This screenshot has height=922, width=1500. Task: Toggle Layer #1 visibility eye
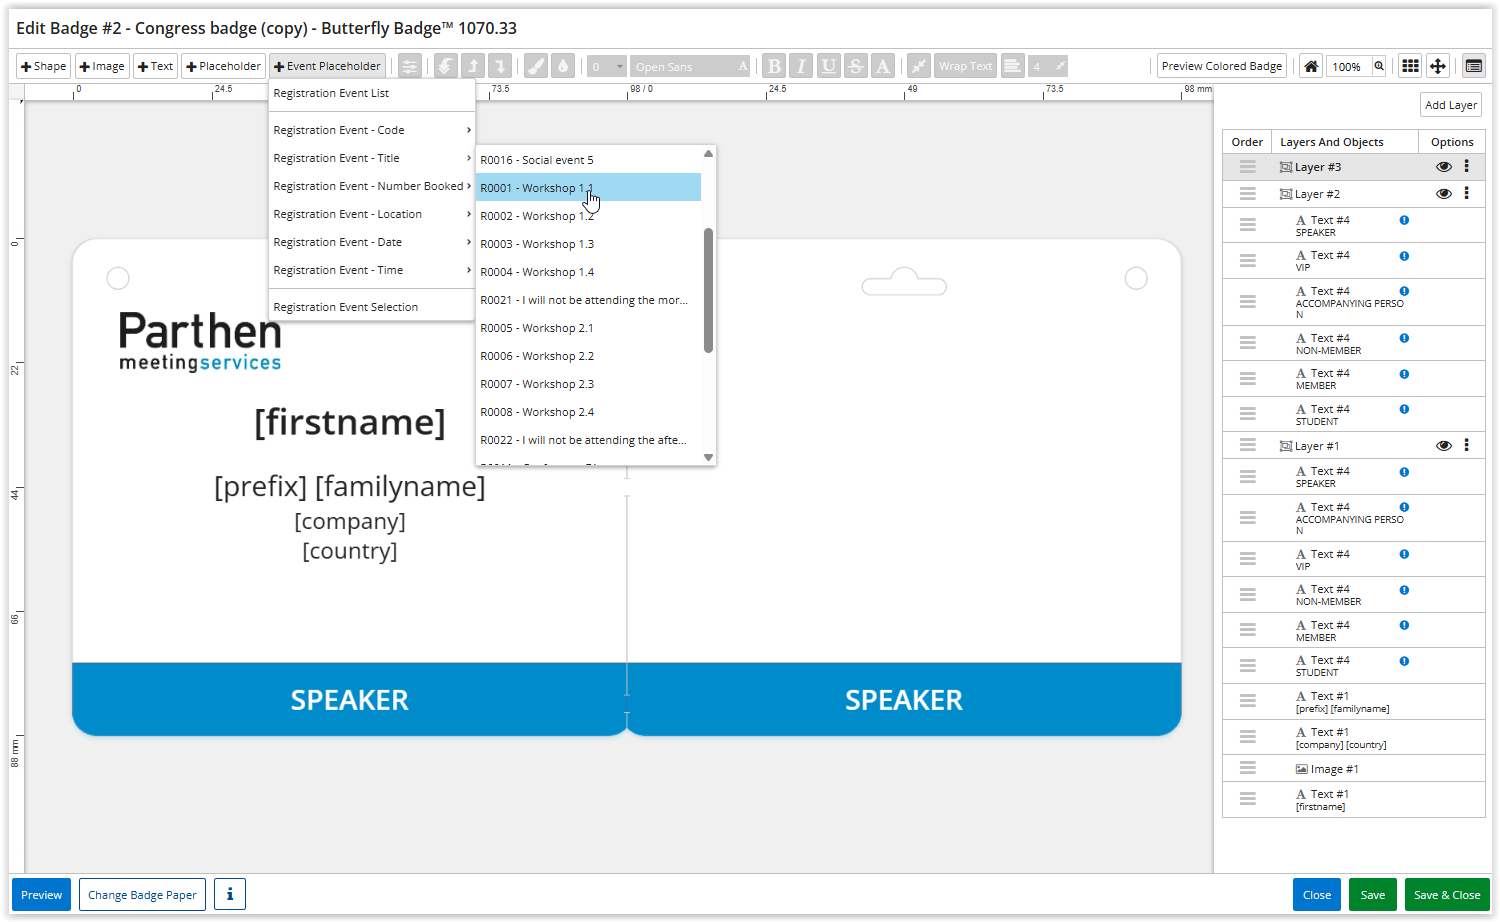[x=1443, y=446]
